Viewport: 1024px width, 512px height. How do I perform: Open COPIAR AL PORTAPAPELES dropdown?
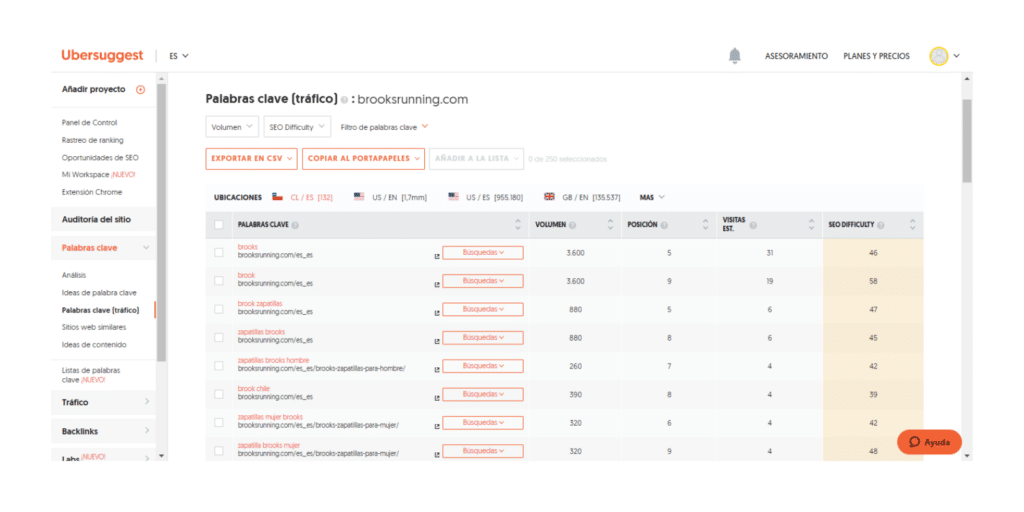pos(363,159)
